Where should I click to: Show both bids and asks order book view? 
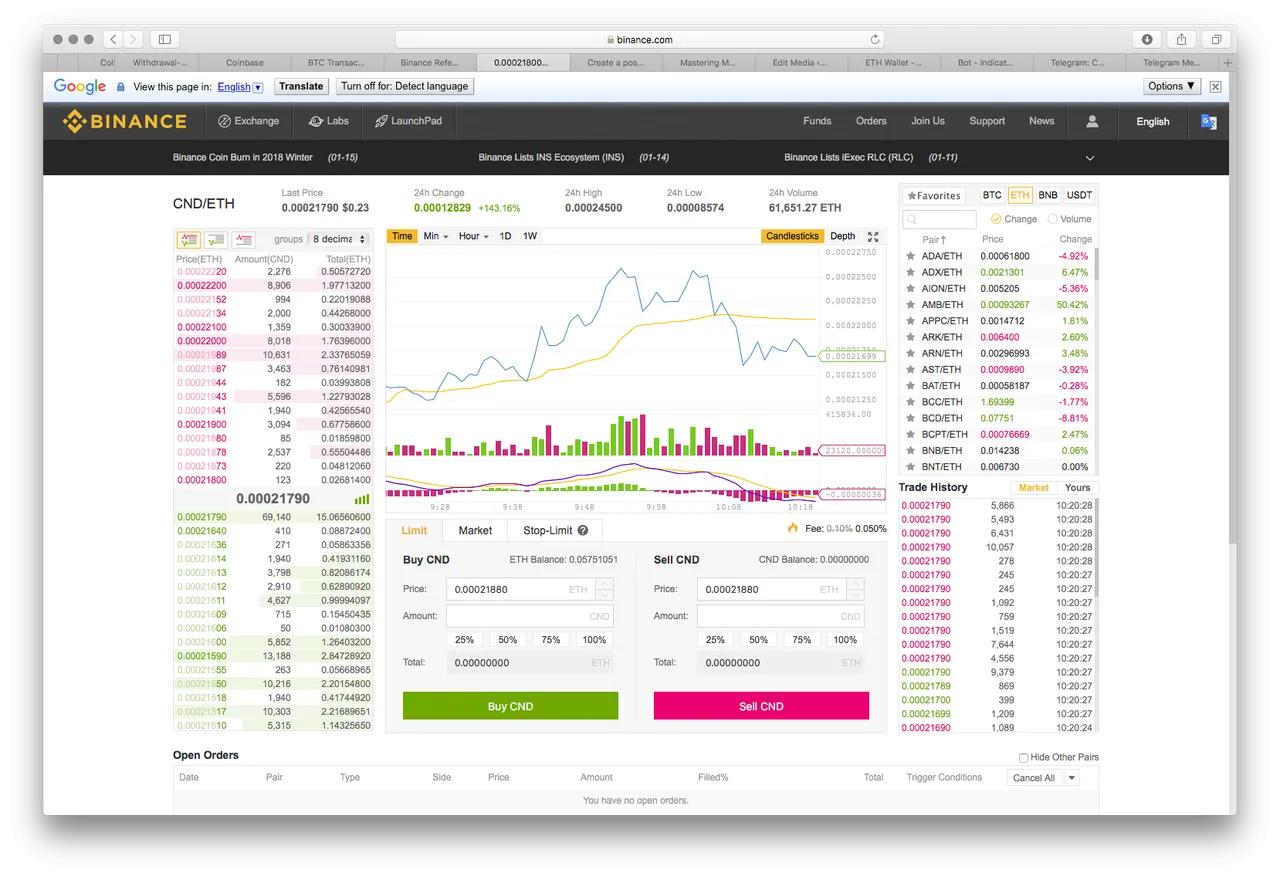coord(188,239)
